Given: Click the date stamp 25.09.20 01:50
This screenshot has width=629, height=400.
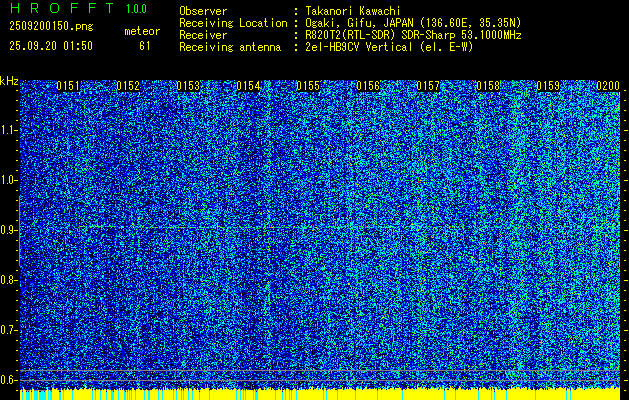Looking at the screenshot, I should [51, 46].
